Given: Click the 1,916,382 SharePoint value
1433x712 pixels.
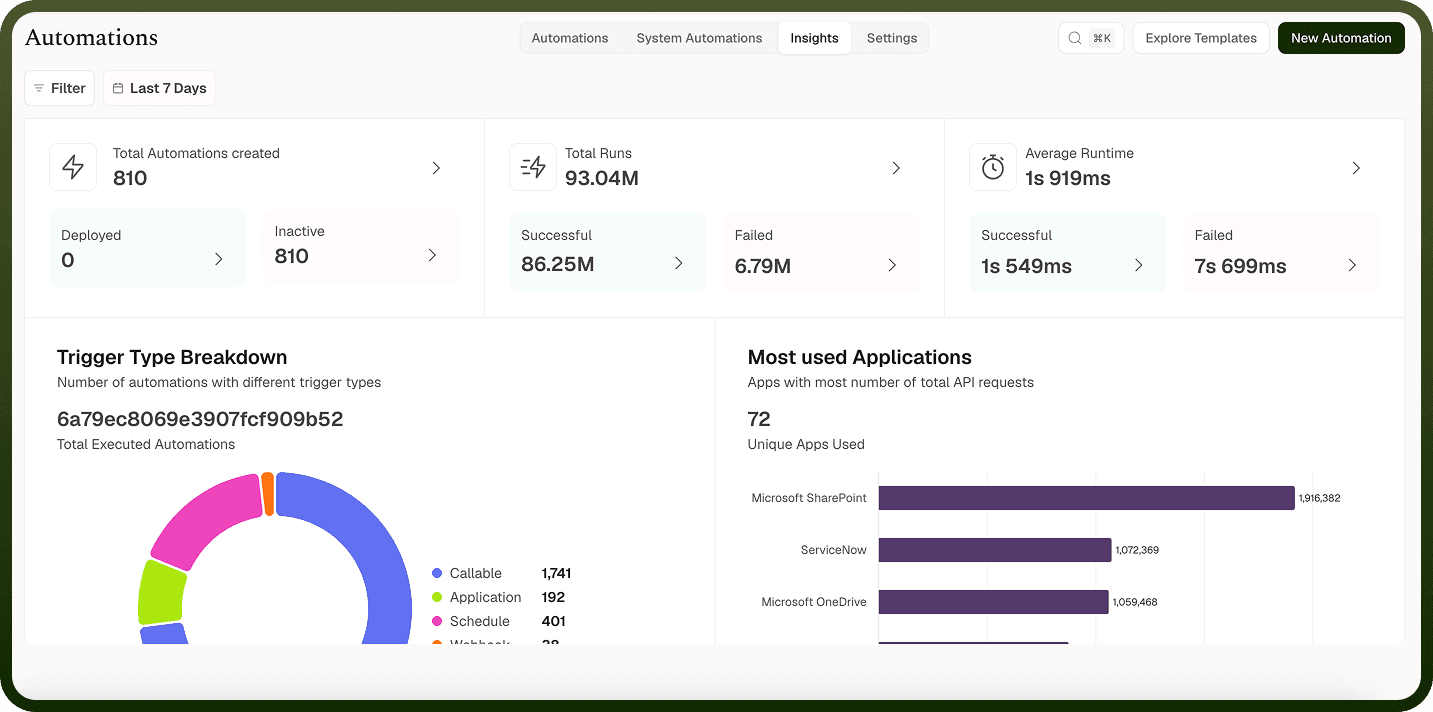Looking at the screenshot, I should (1319, 498).
